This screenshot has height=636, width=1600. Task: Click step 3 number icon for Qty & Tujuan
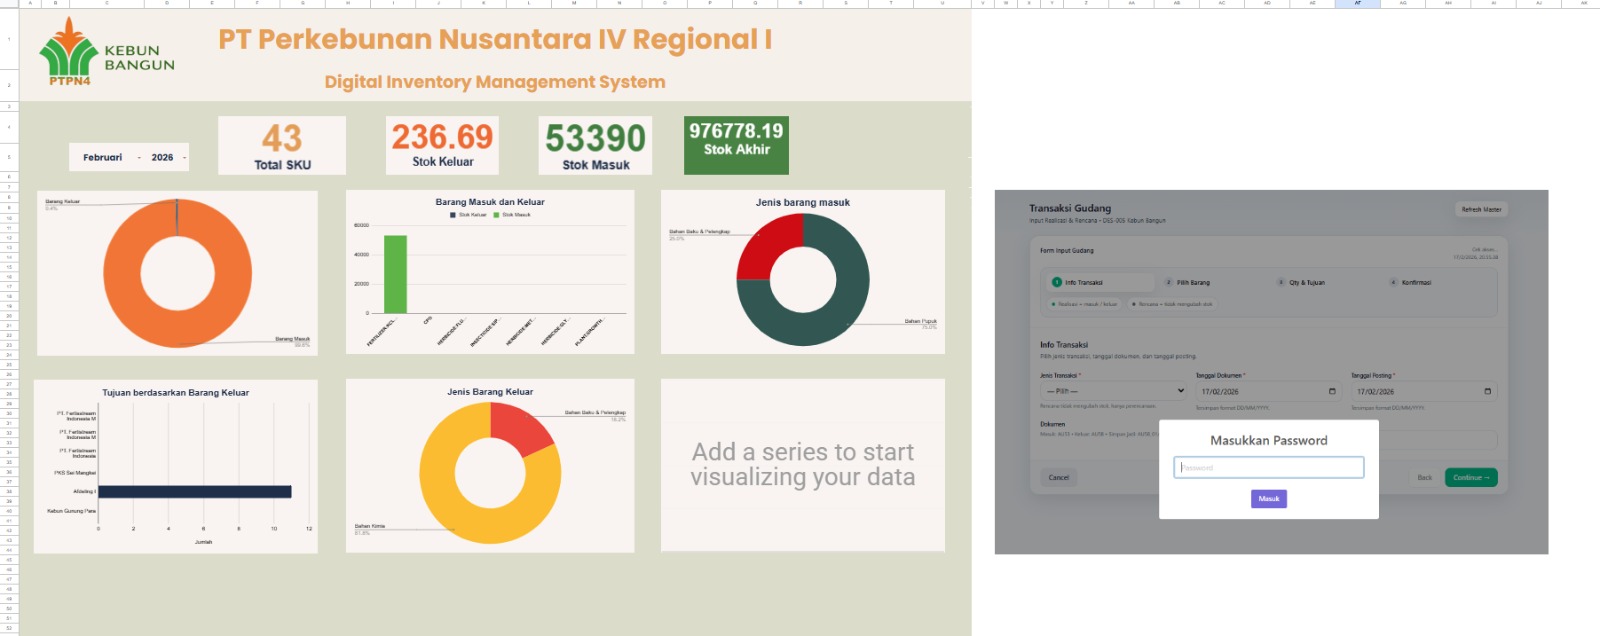click(1281, 282)
